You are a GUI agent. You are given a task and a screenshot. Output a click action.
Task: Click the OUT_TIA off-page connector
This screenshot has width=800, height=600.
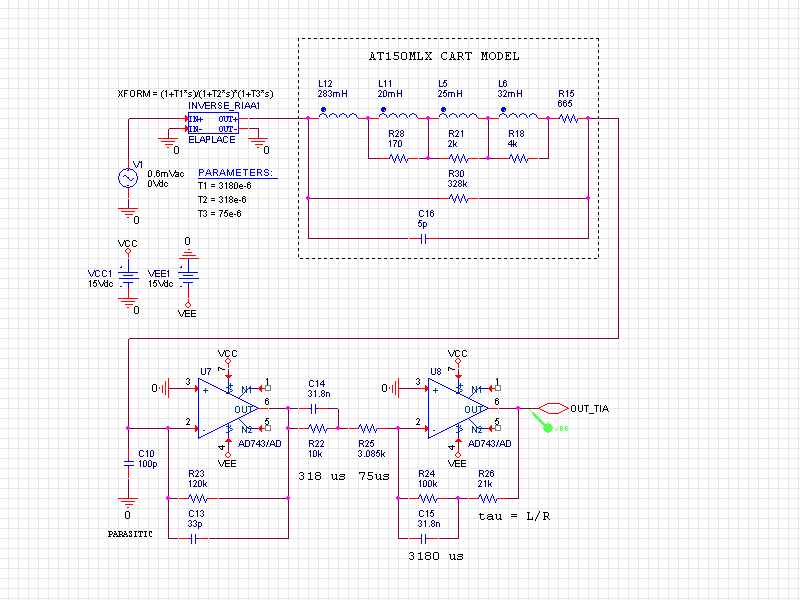coord(554,409)
